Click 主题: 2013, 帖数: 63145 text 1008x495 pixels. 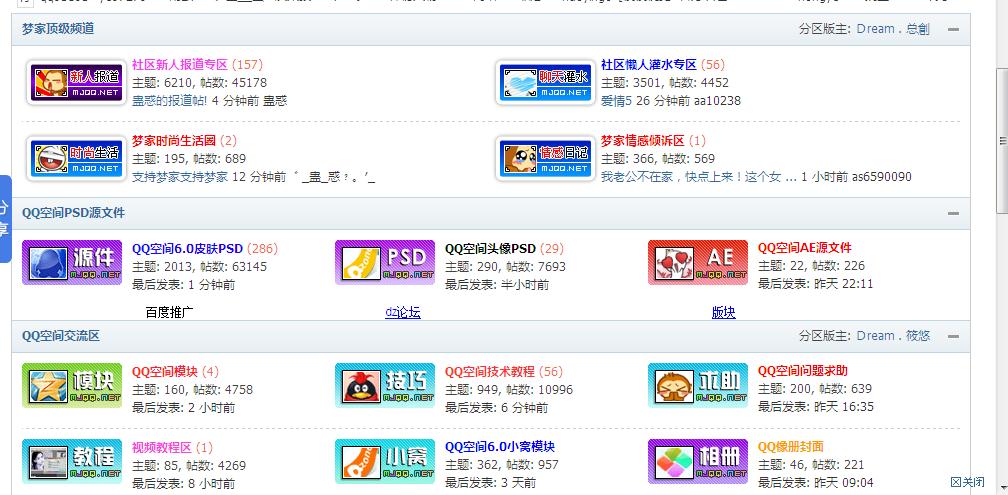[x=199, y=266]
